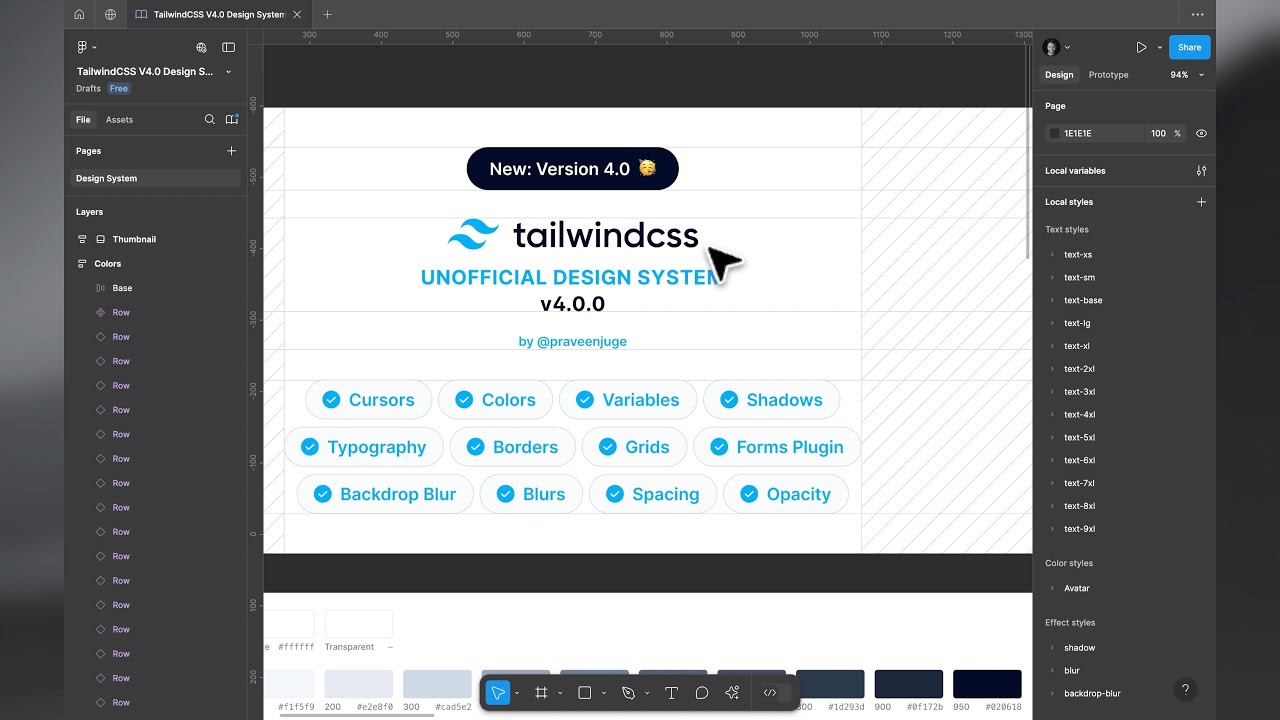Open Frame tools dropdown arrow
The height and width of the screenshot is (720, 1280).
tap(560, 693)
